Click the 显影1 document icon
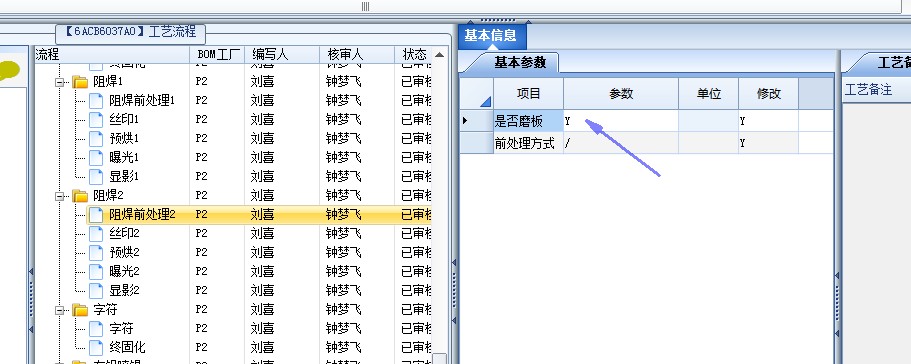The height and width of the screenshot is (364, 911). 96,176
